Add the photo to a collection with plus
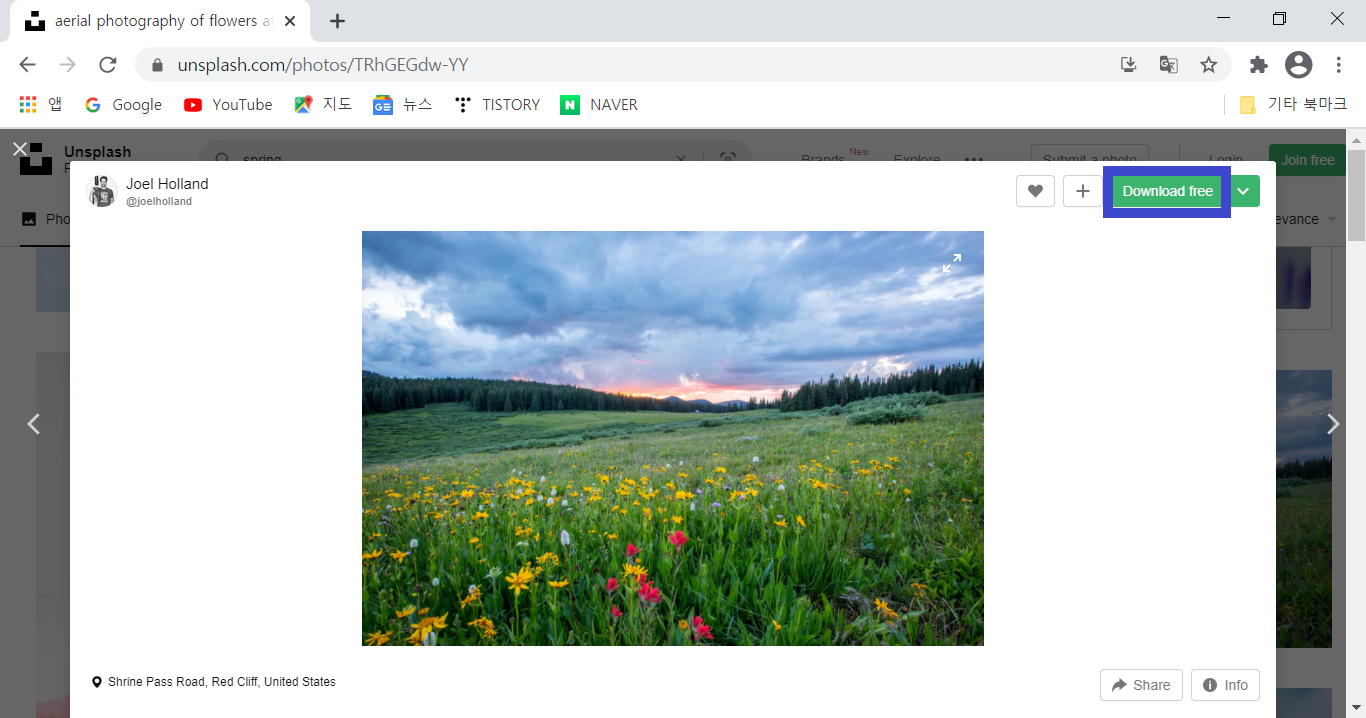1366x718 pixels. [x=1082, y=191]
